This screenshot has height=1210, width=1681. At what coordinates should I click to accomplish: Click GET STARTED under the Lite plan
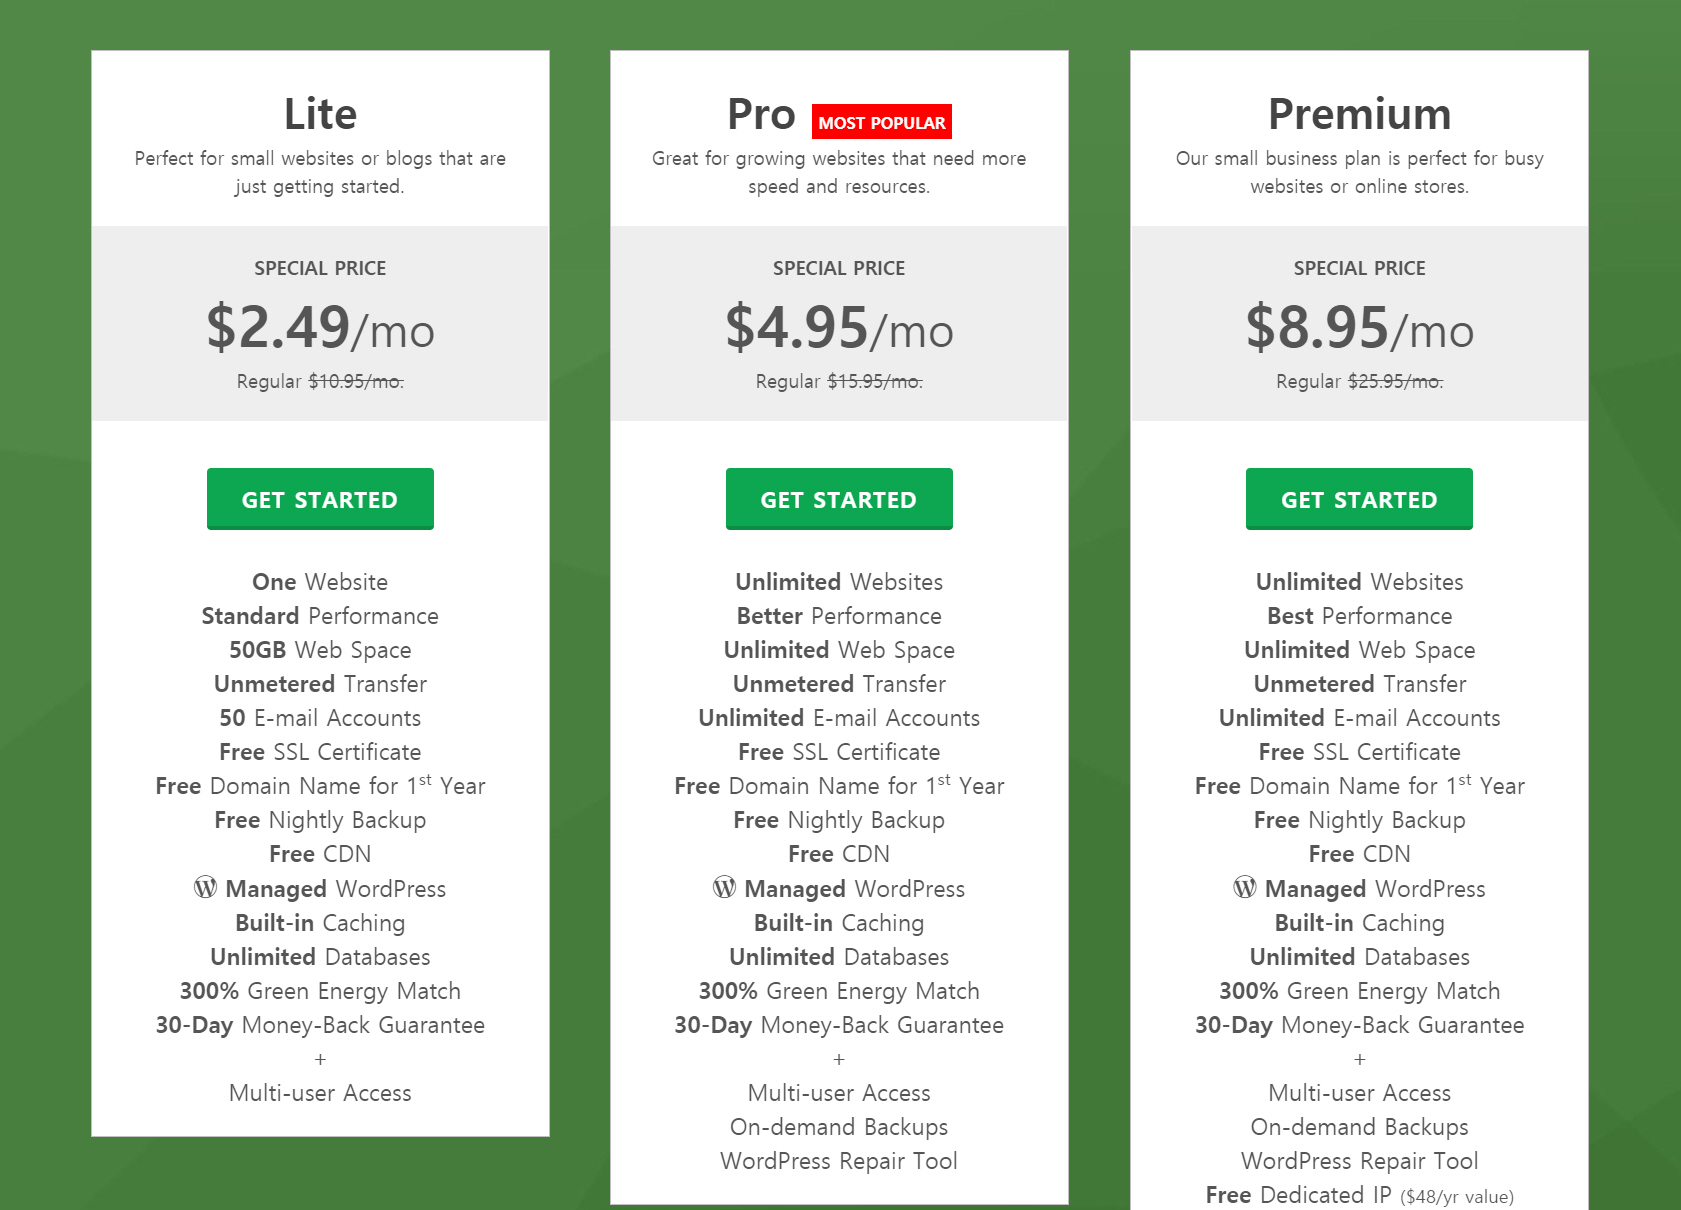point(319,498)
